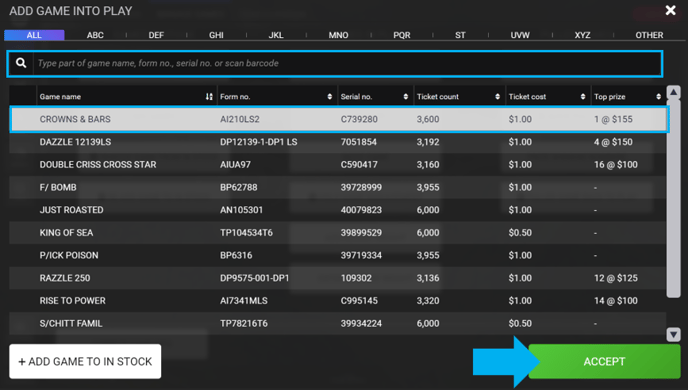
Task: Select the S/CHITT FAMIL game row
Action: click(338, 323)
